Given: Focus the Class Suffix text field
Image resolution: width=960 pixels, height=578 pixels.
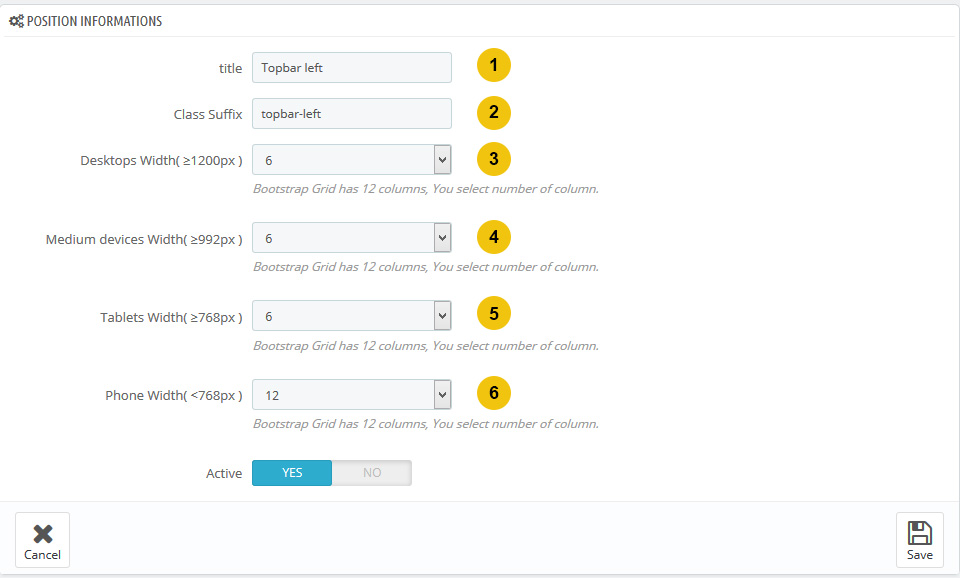Looking at the screenshot, I should click(352, 113).
